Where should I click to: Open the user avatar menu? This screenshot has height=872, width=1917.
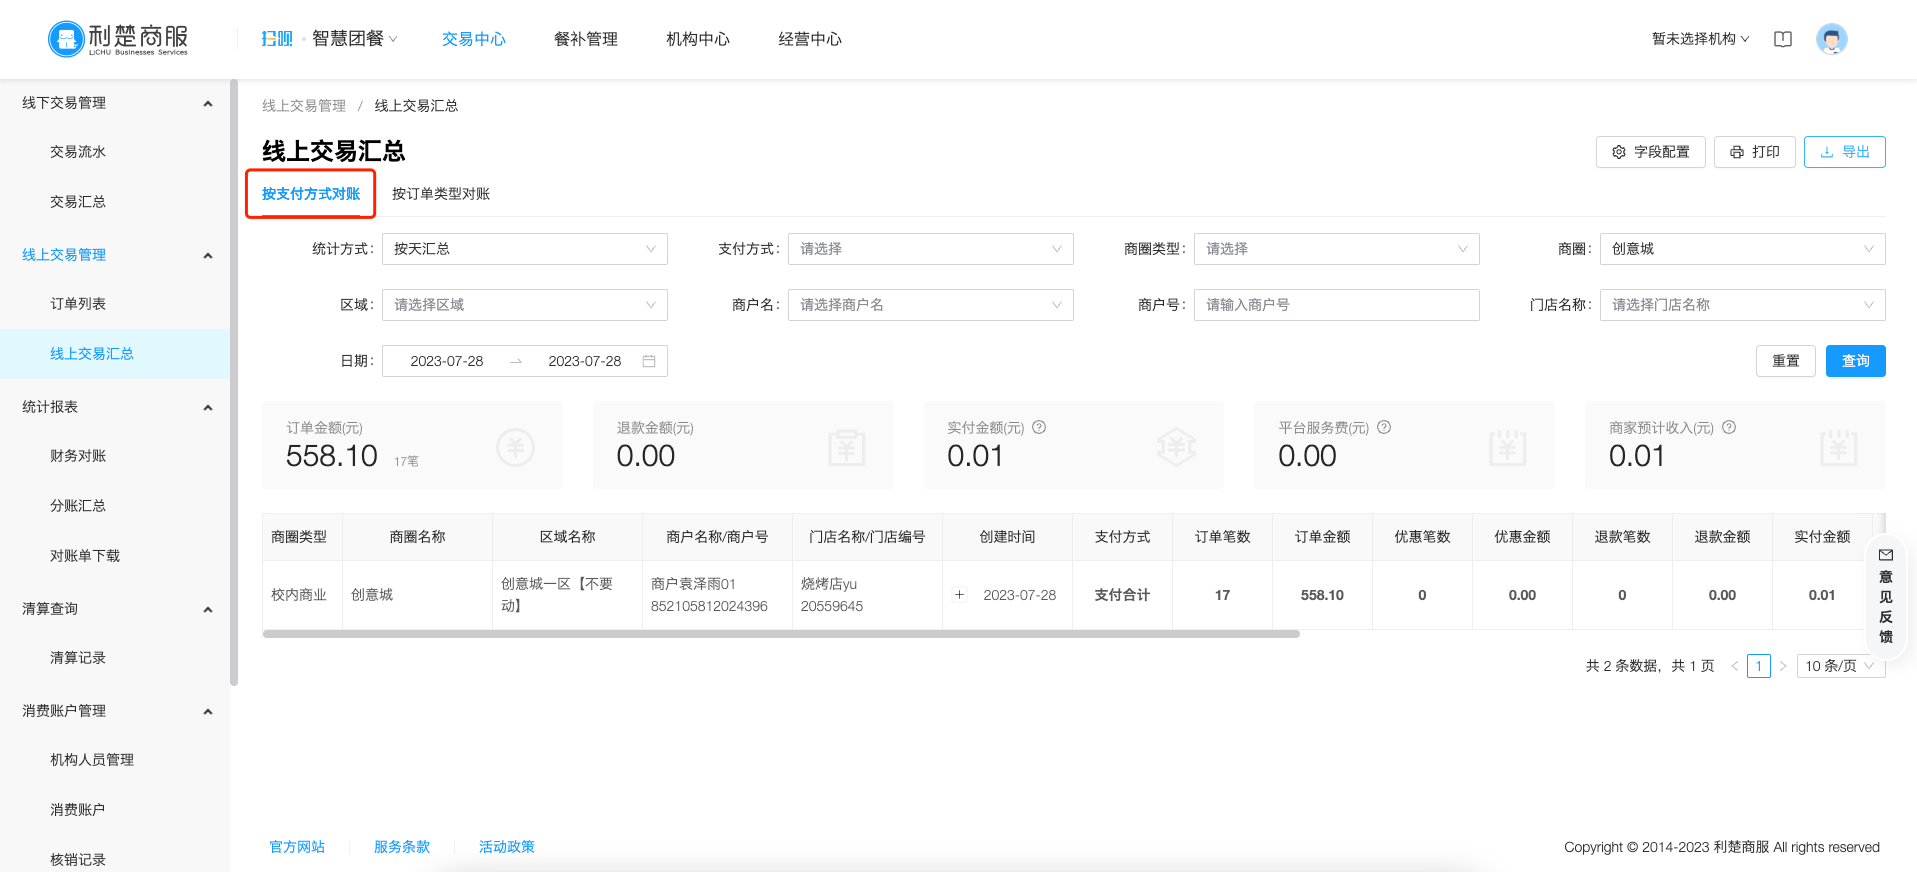[x=1832, y=39]
